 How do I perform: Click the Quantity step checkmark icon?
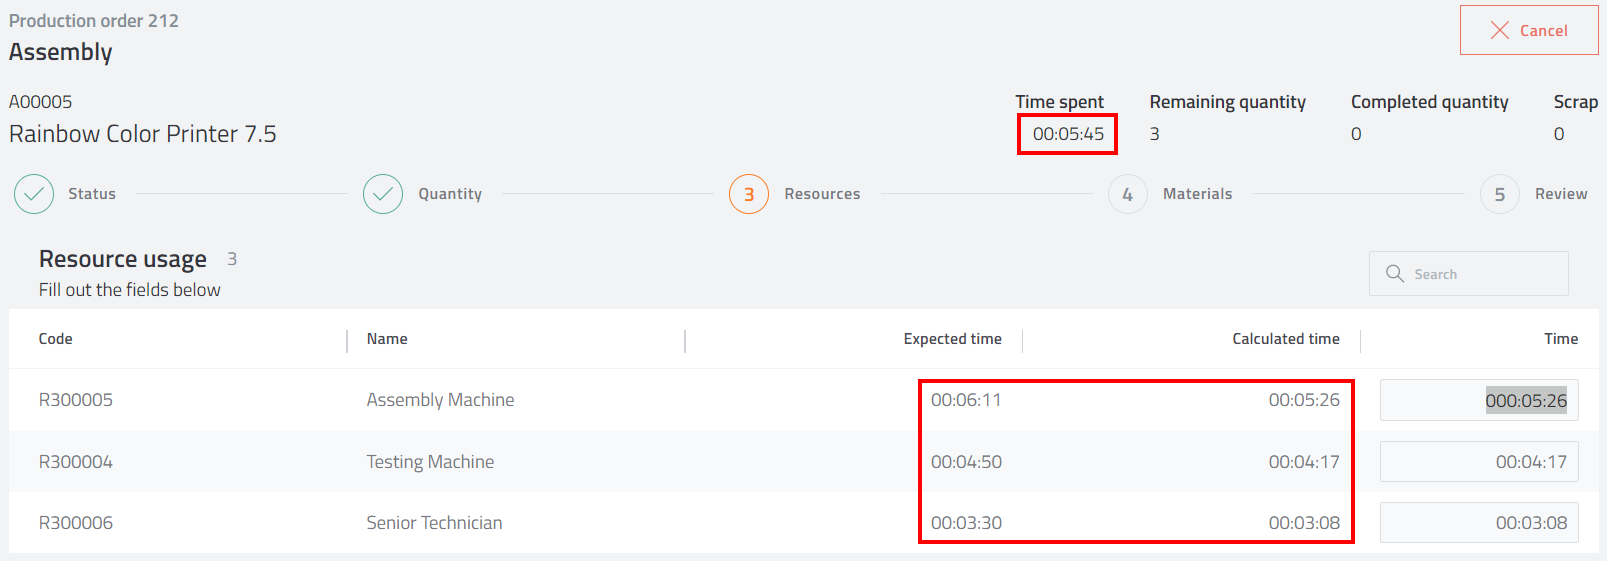tap(383, 194)
